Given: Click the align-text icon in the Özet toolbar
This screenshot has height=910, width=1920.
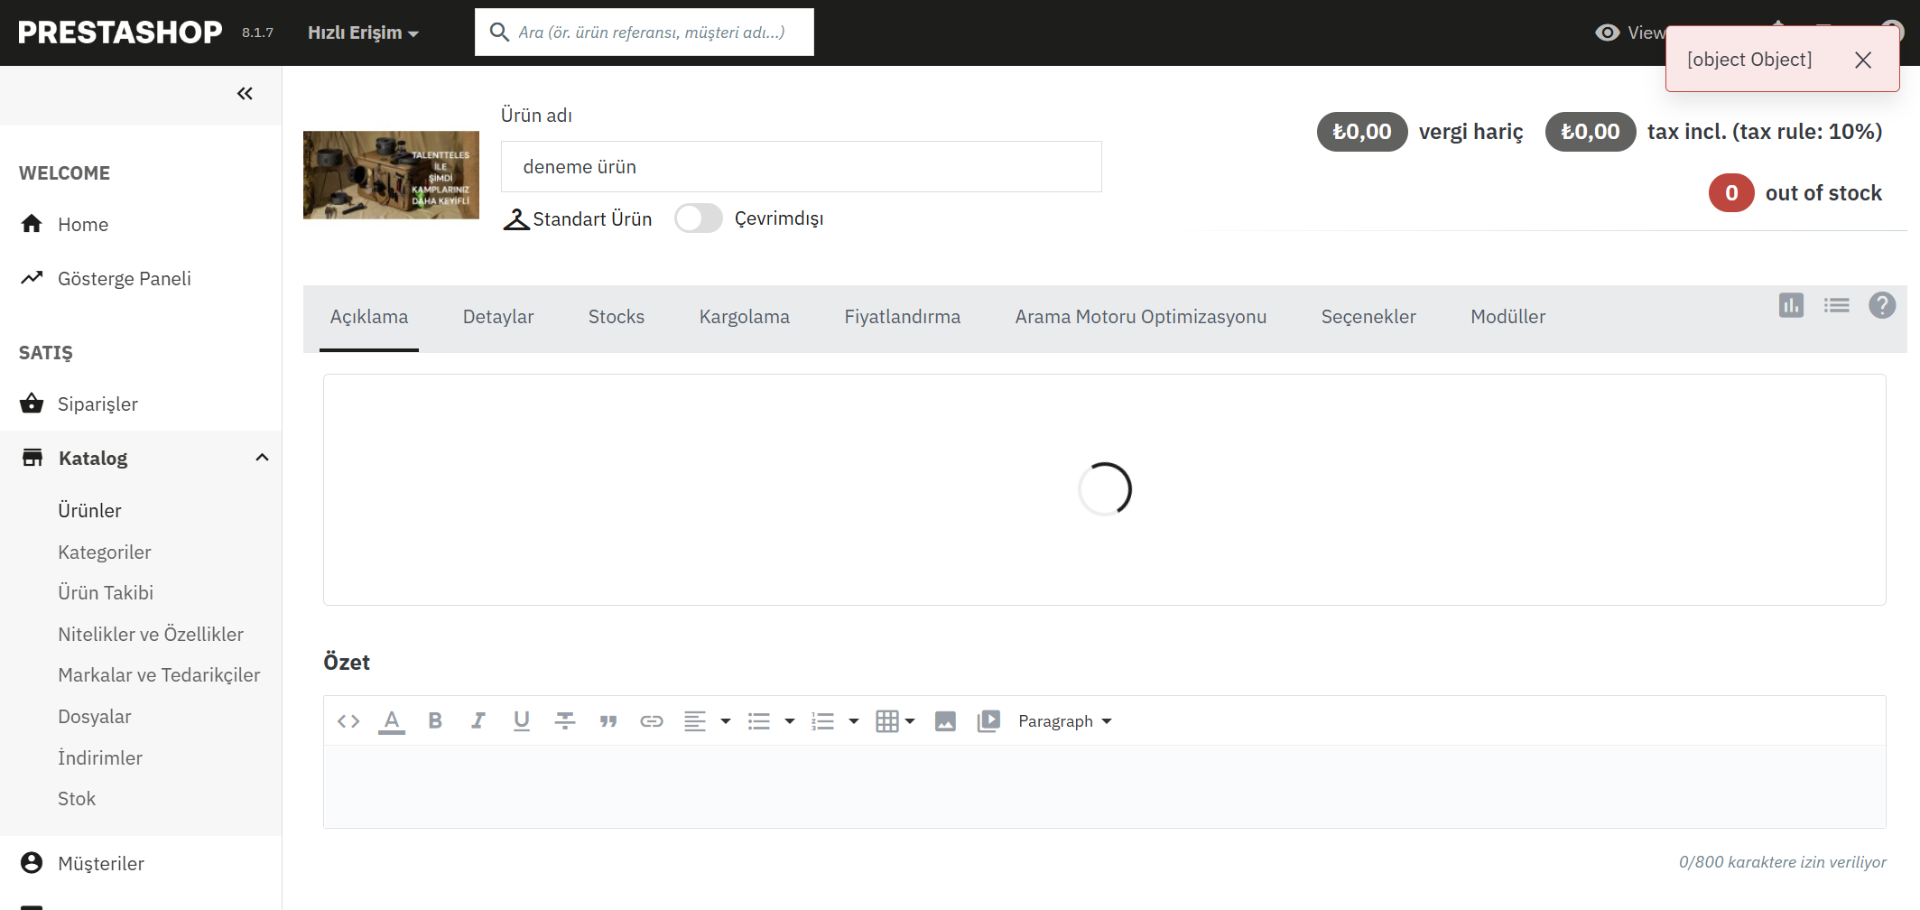Looking at the screenshot, I should coord(695,721).
